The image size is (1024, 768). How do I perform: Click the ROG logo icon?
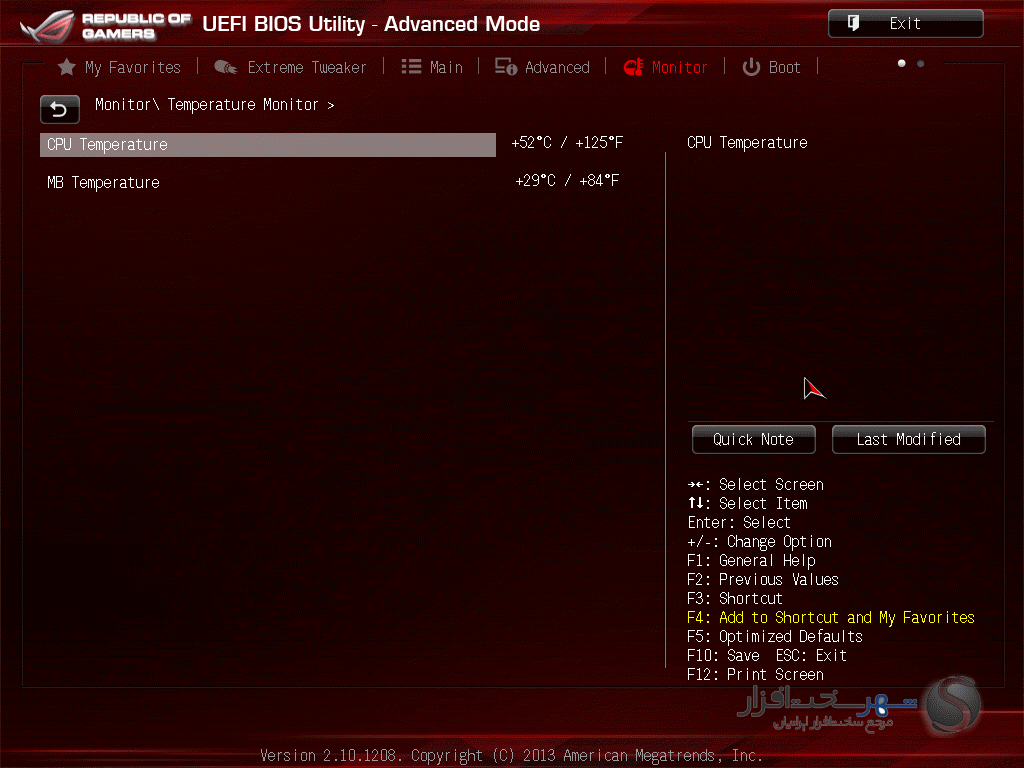click(x=47, y=27)
